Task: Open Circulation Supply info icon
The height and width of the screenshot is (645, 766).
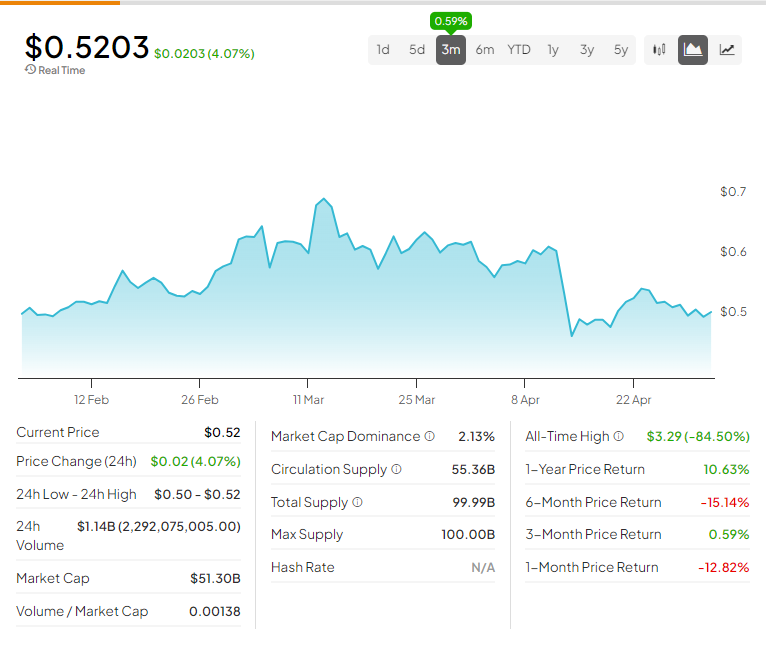Action: [x=397, y=469]
